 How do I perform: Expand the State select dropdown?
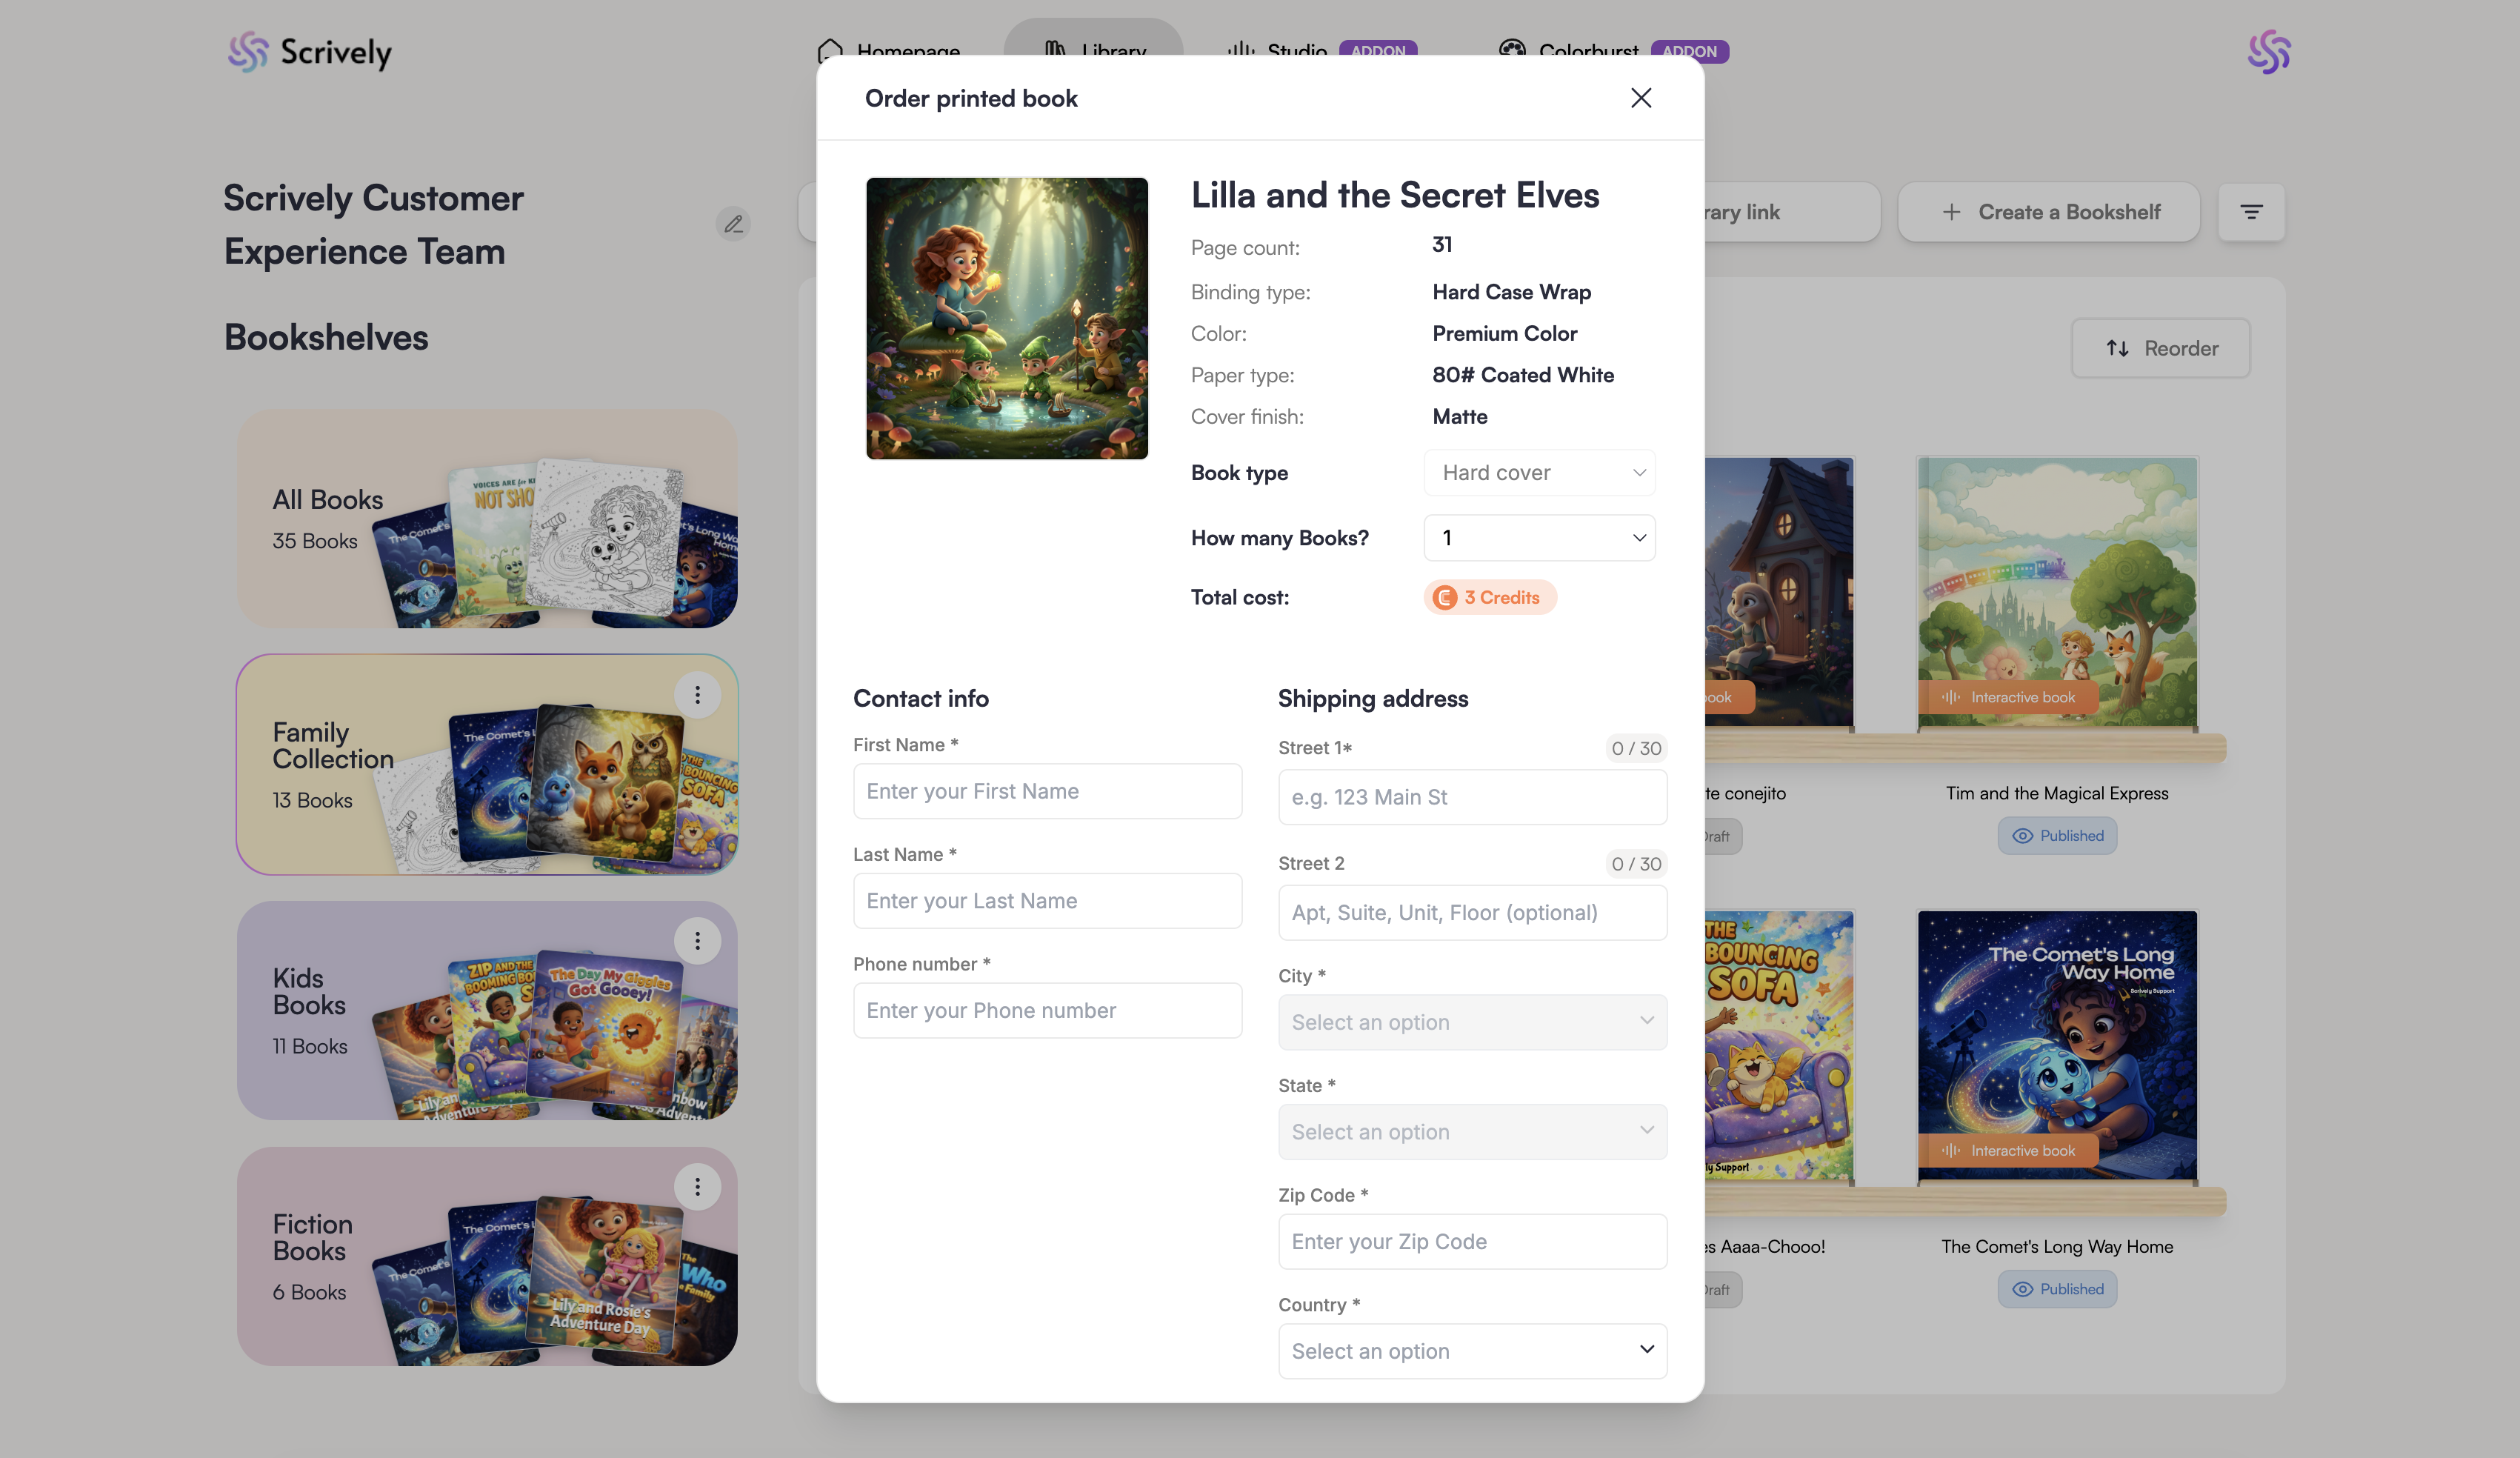point(1471,1132)
